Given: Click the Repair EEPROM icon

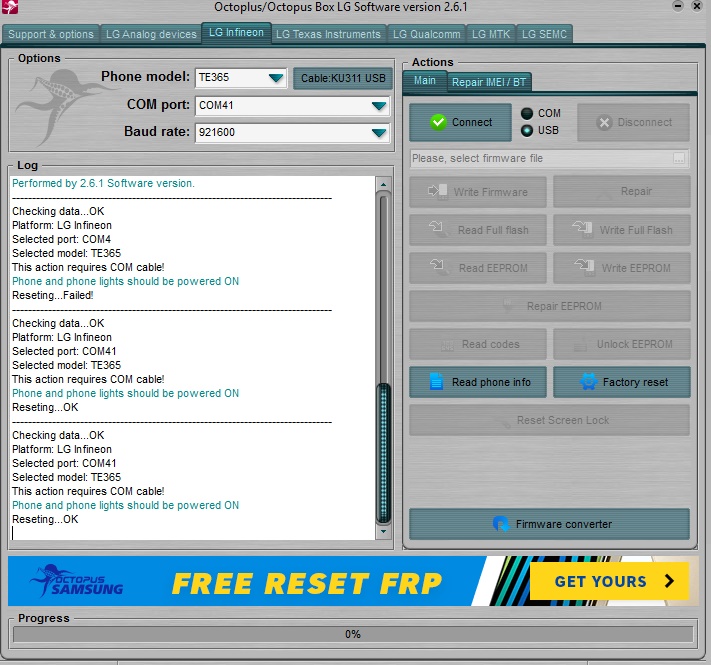Looking at the screenshot, I should click(508, 306).
